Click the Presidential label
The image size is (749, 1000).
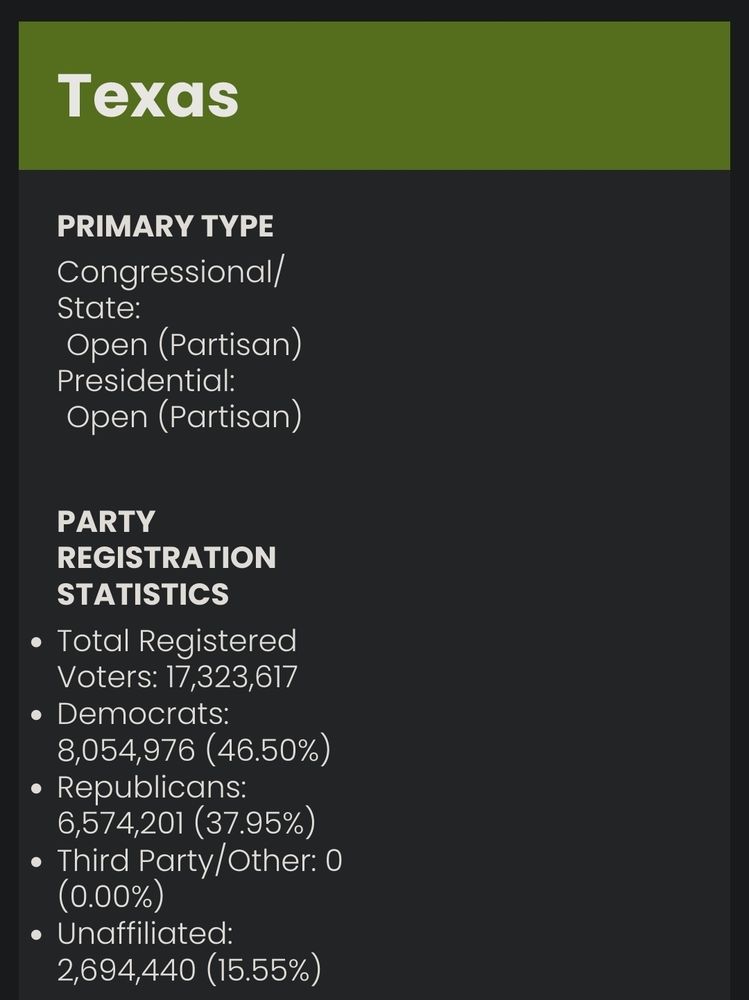(x=146, y=381)
